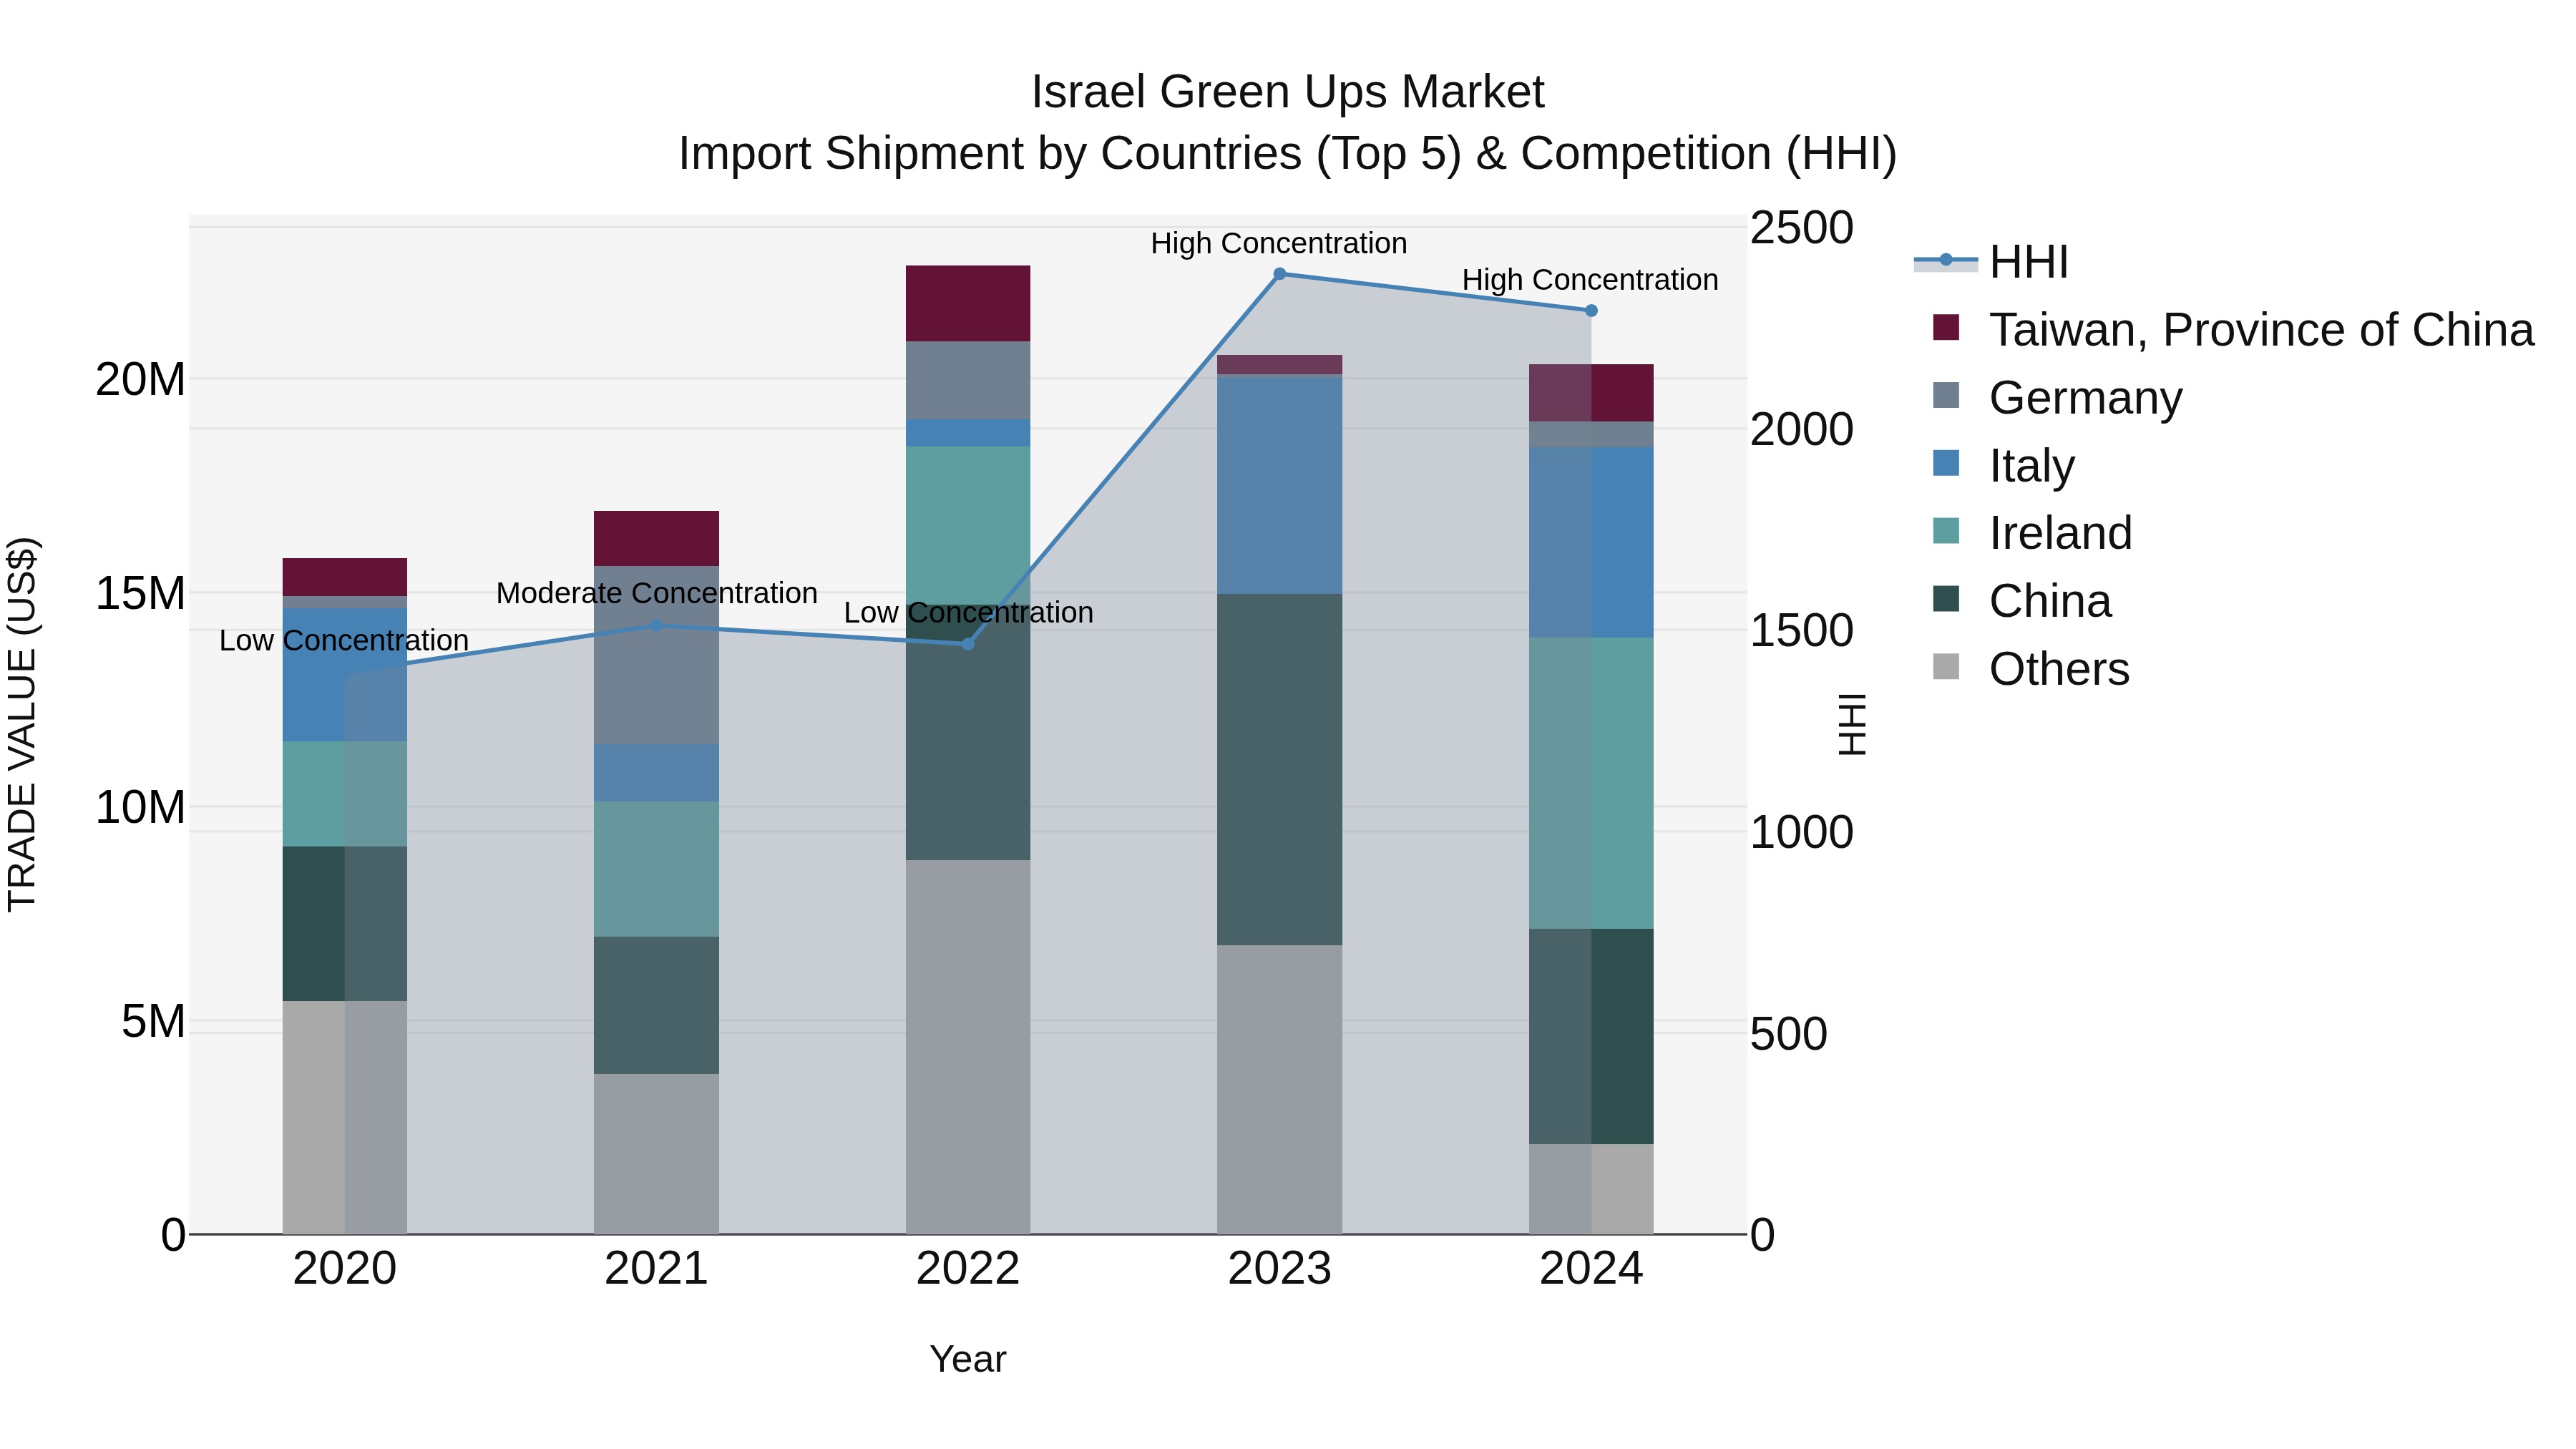This screenshot has height=1449, width=2576.
Task: Click the 1500 right-axis tick label
Action: [x=1802, y=631]
